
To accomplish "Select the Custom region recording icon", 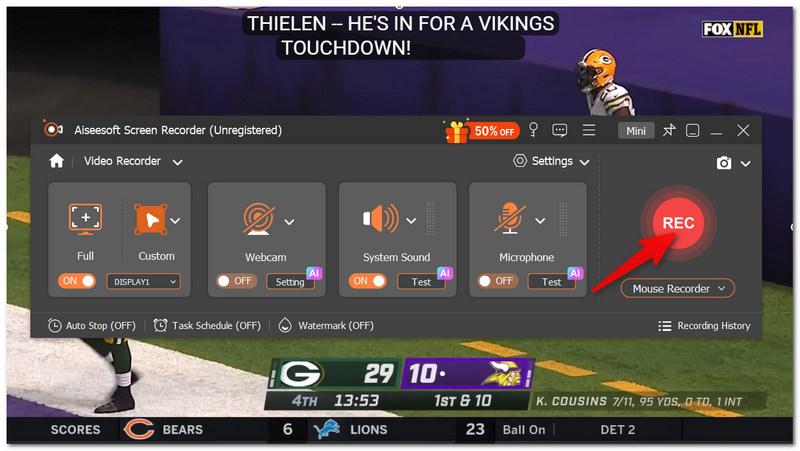I will pos(151,219).
